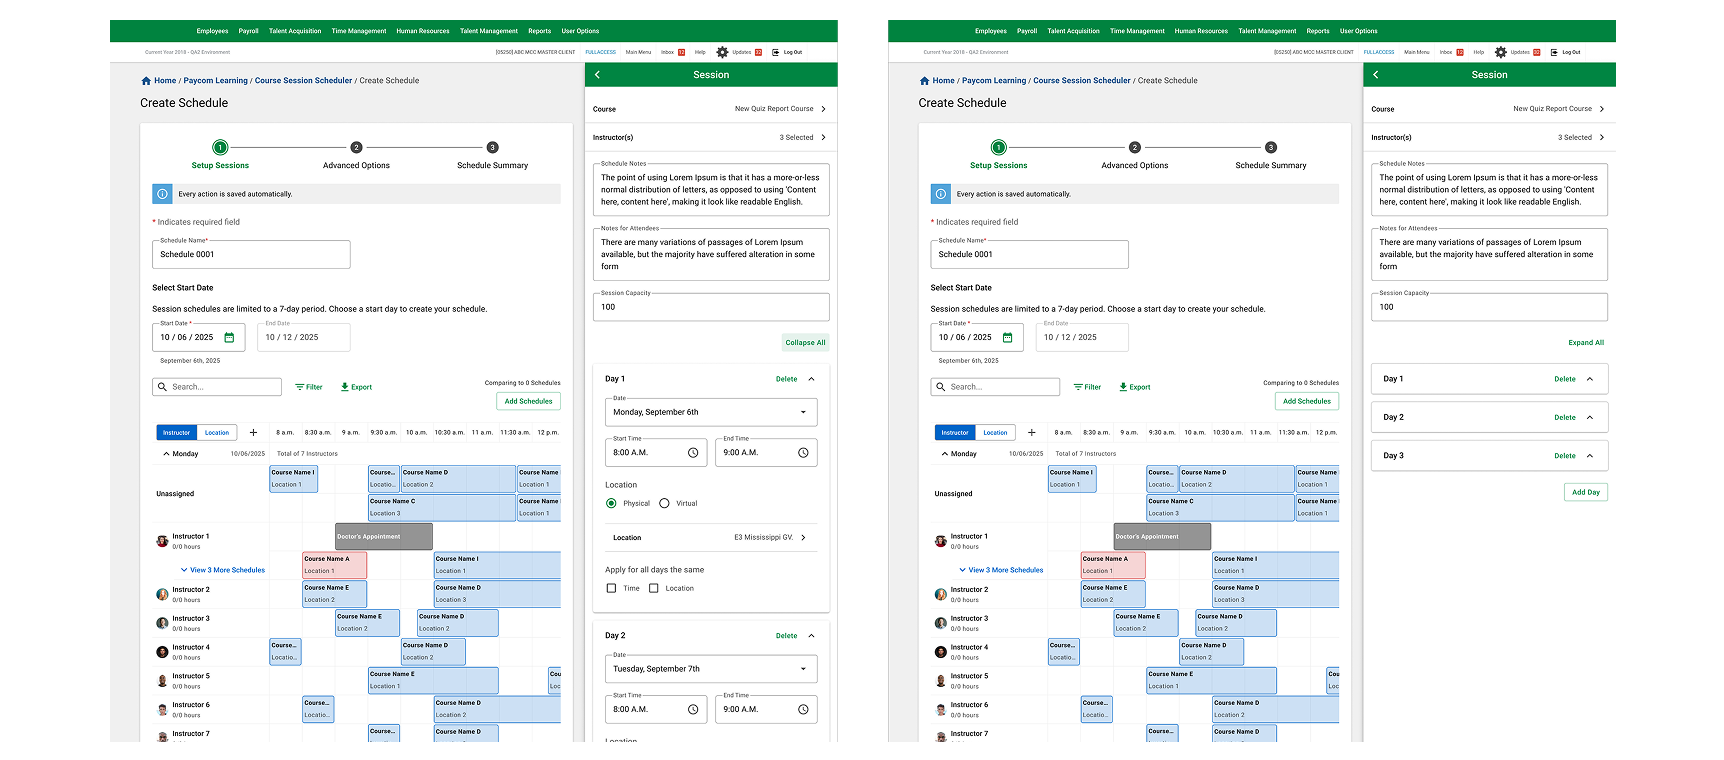Open User Options menu in right mockup
1724x760 pixels.
click(x=1359, y=31)
